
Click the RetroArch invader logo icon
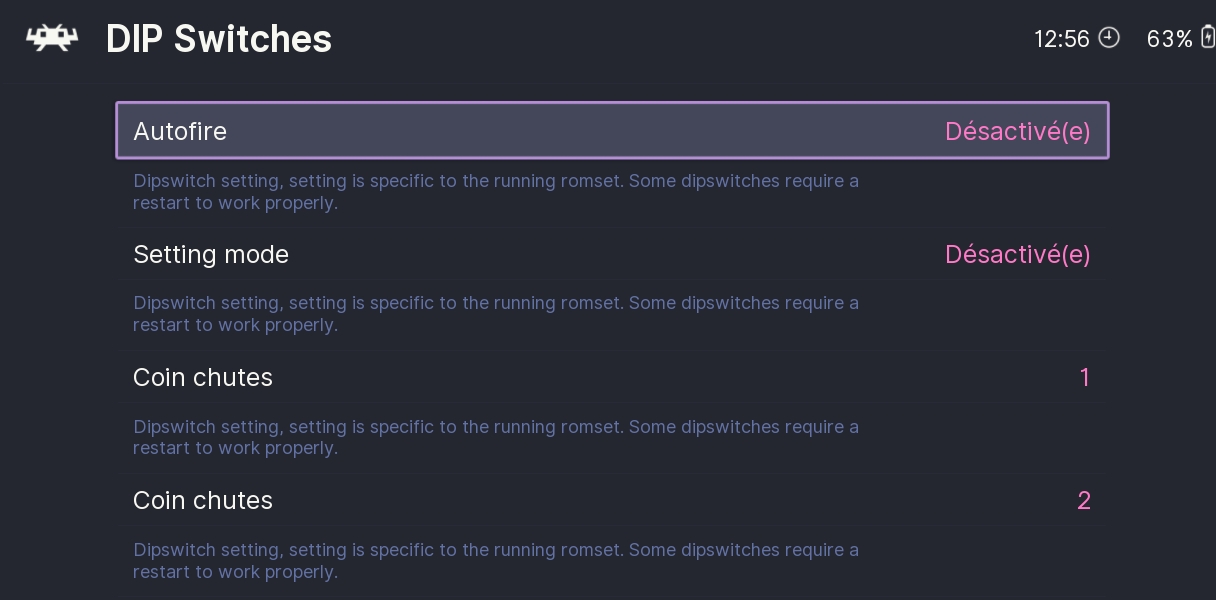[52, 38]
